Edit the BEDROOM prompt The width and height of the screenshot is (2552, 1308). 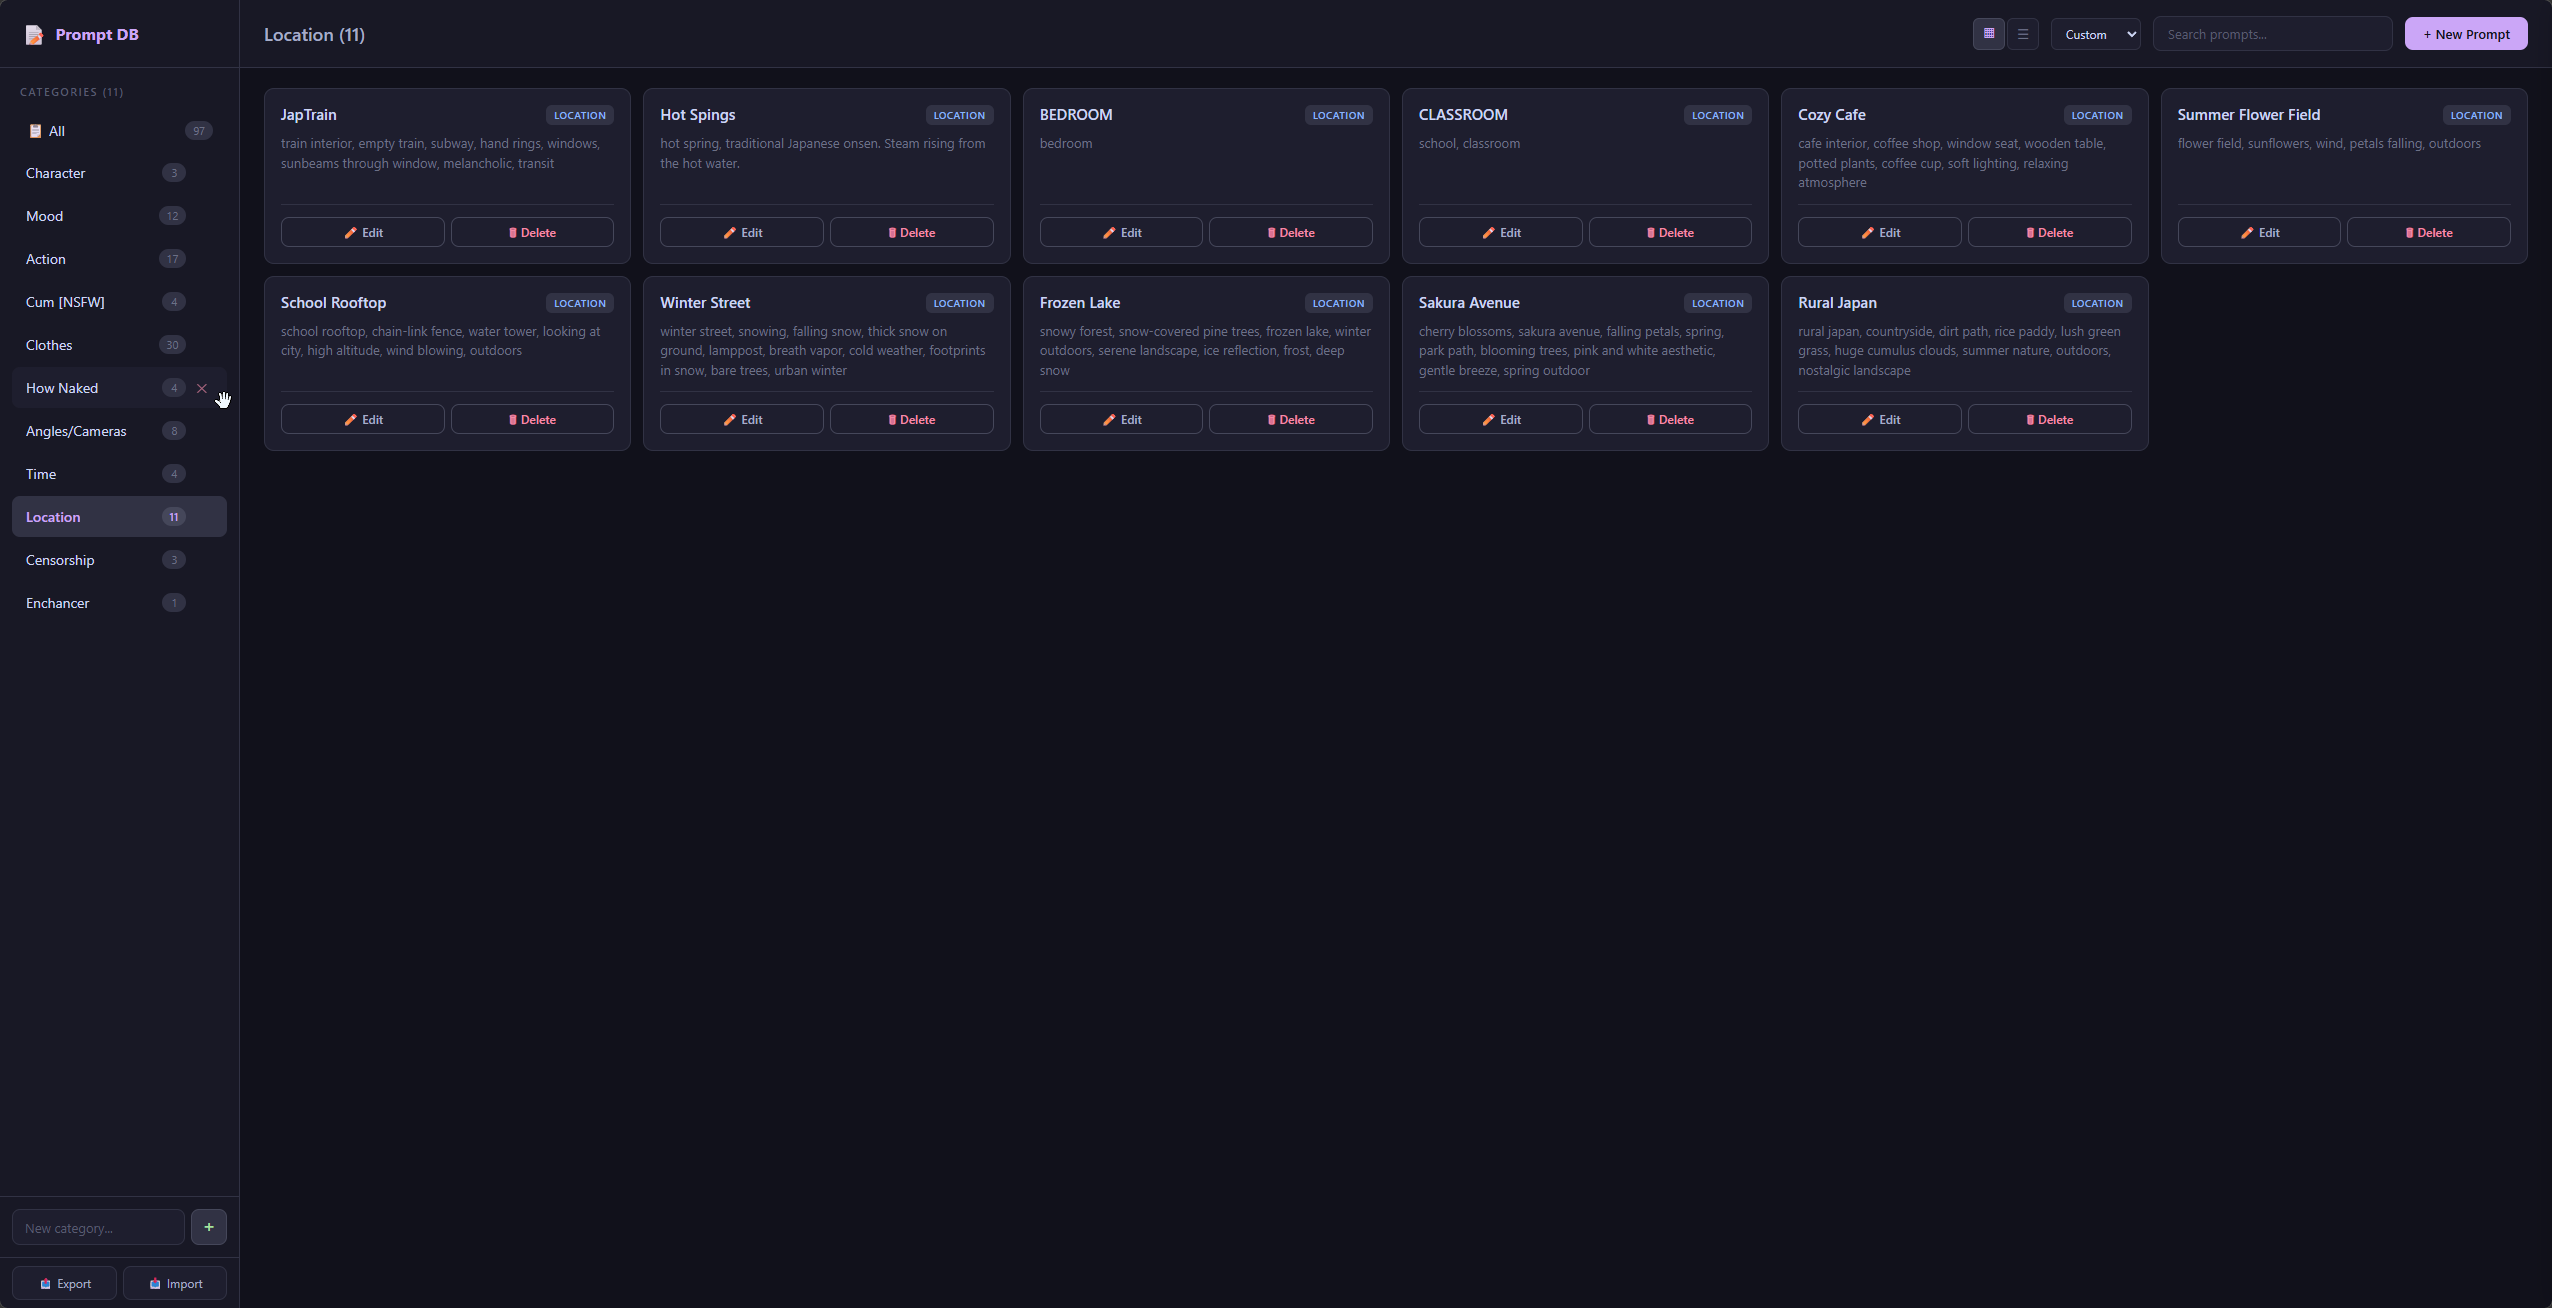click(x=1121, y=232)
